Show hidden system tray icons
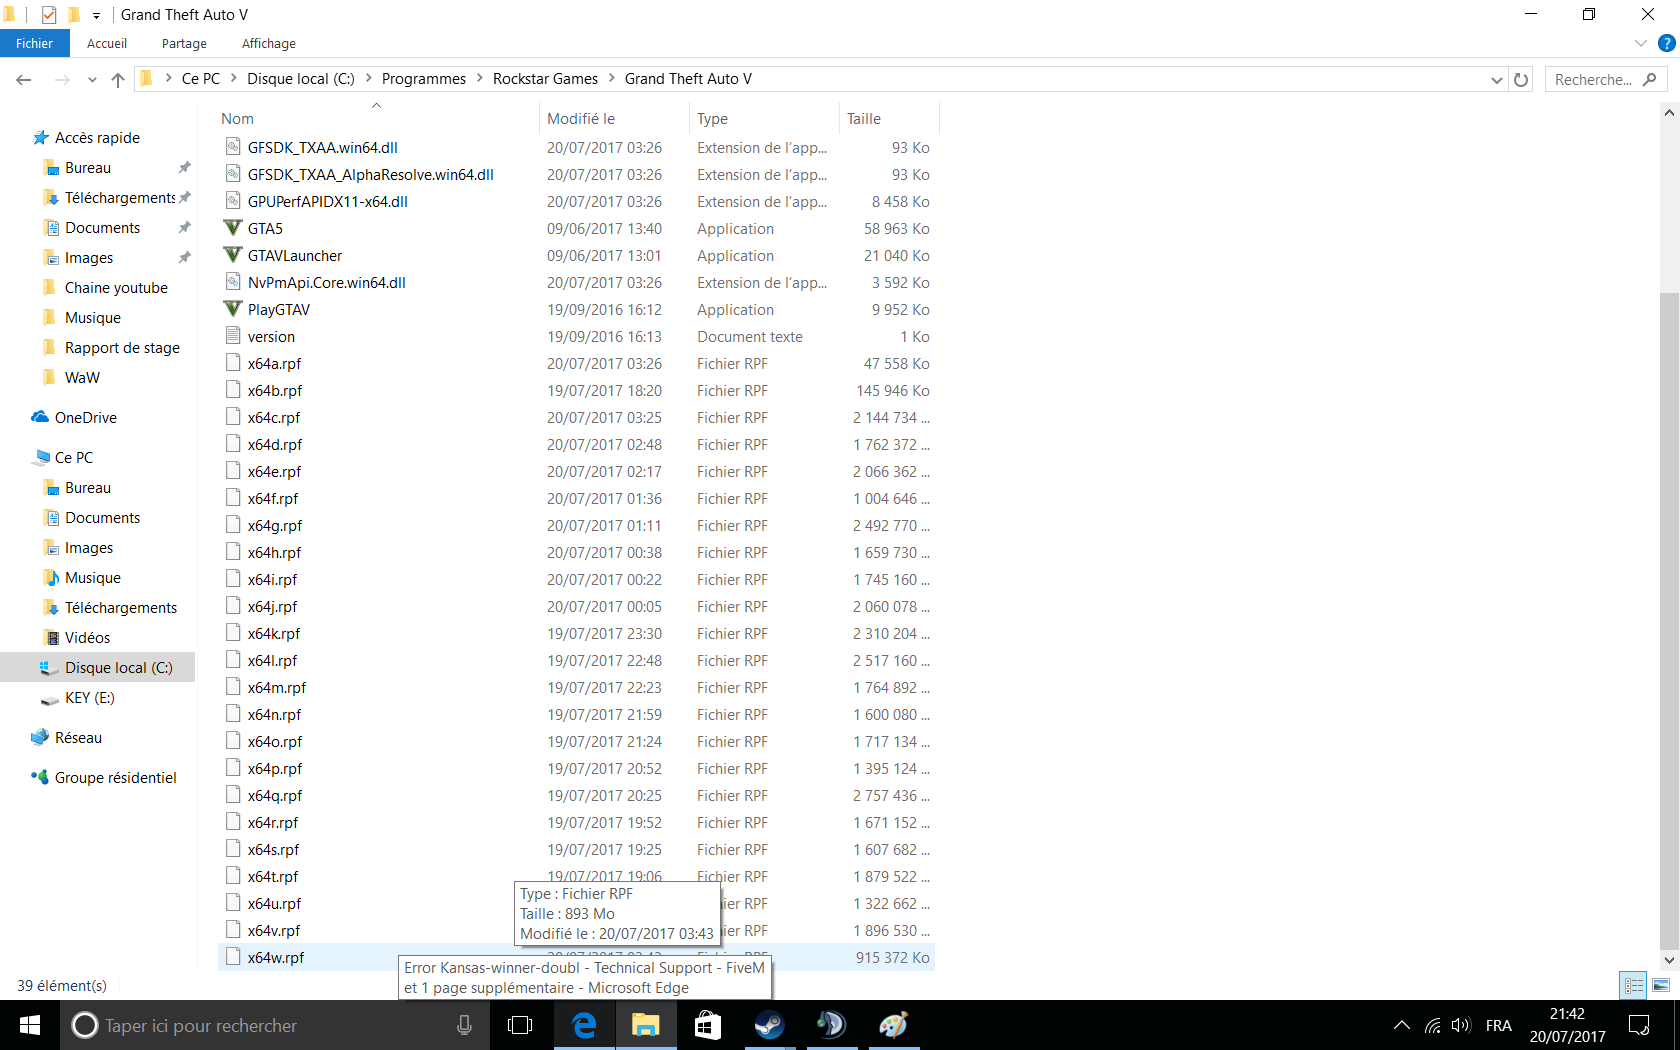 click(x=1401, y=1025)
